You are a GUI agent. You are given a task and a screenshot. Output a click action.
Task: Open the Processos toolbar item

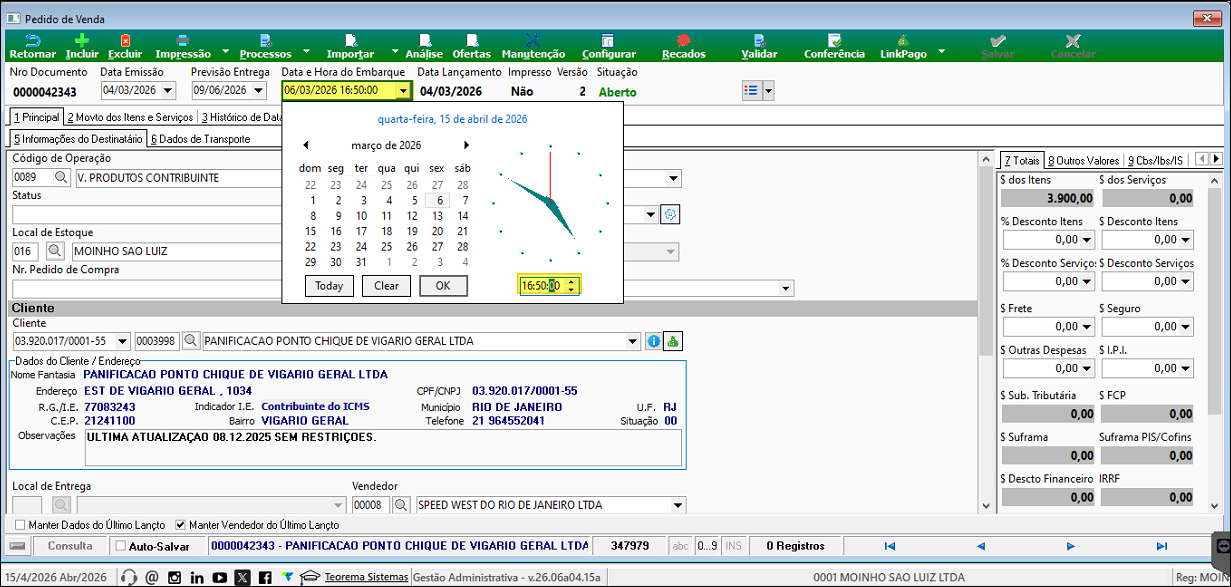[x=265, y=40]
